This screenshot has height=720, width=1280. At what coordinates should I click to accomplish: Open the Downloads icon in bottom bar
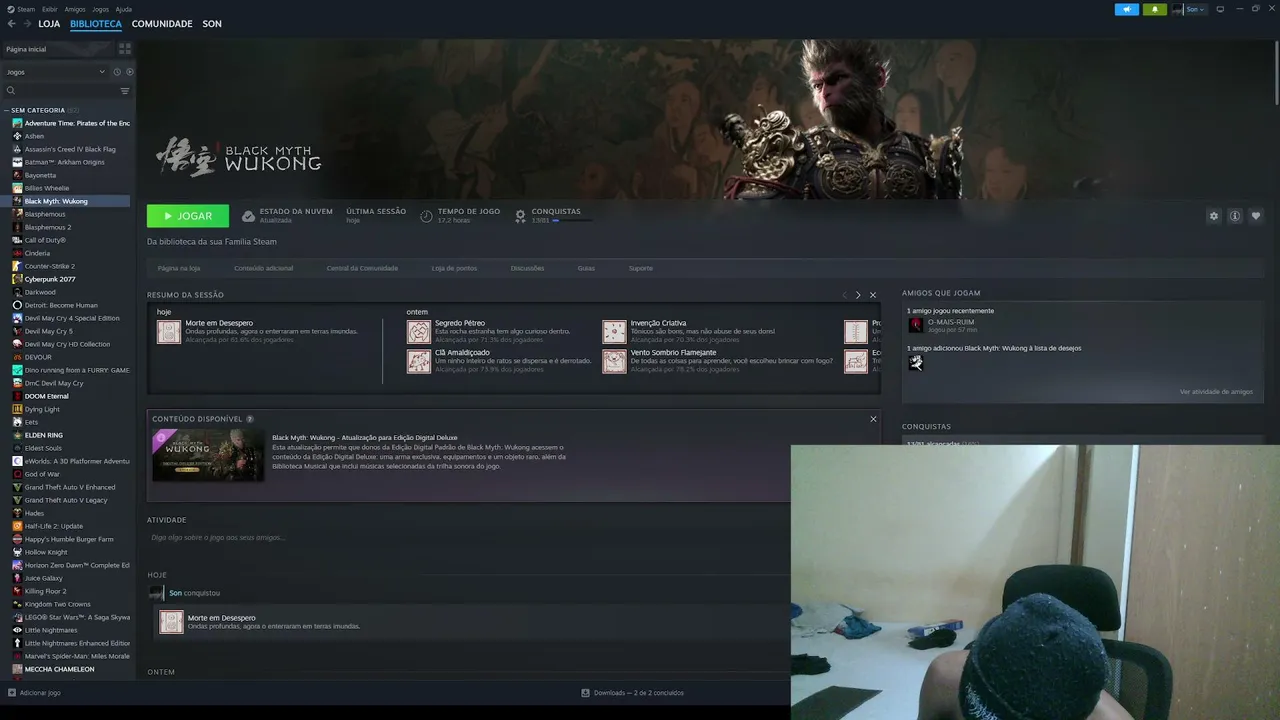[586, 692]
